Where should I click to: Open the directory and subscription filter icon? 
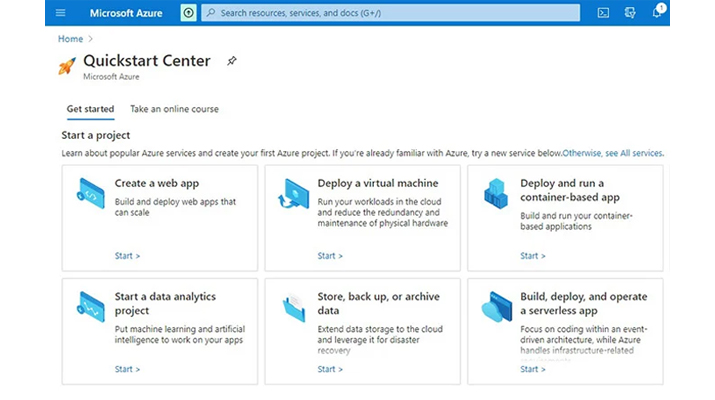[630, 13]
